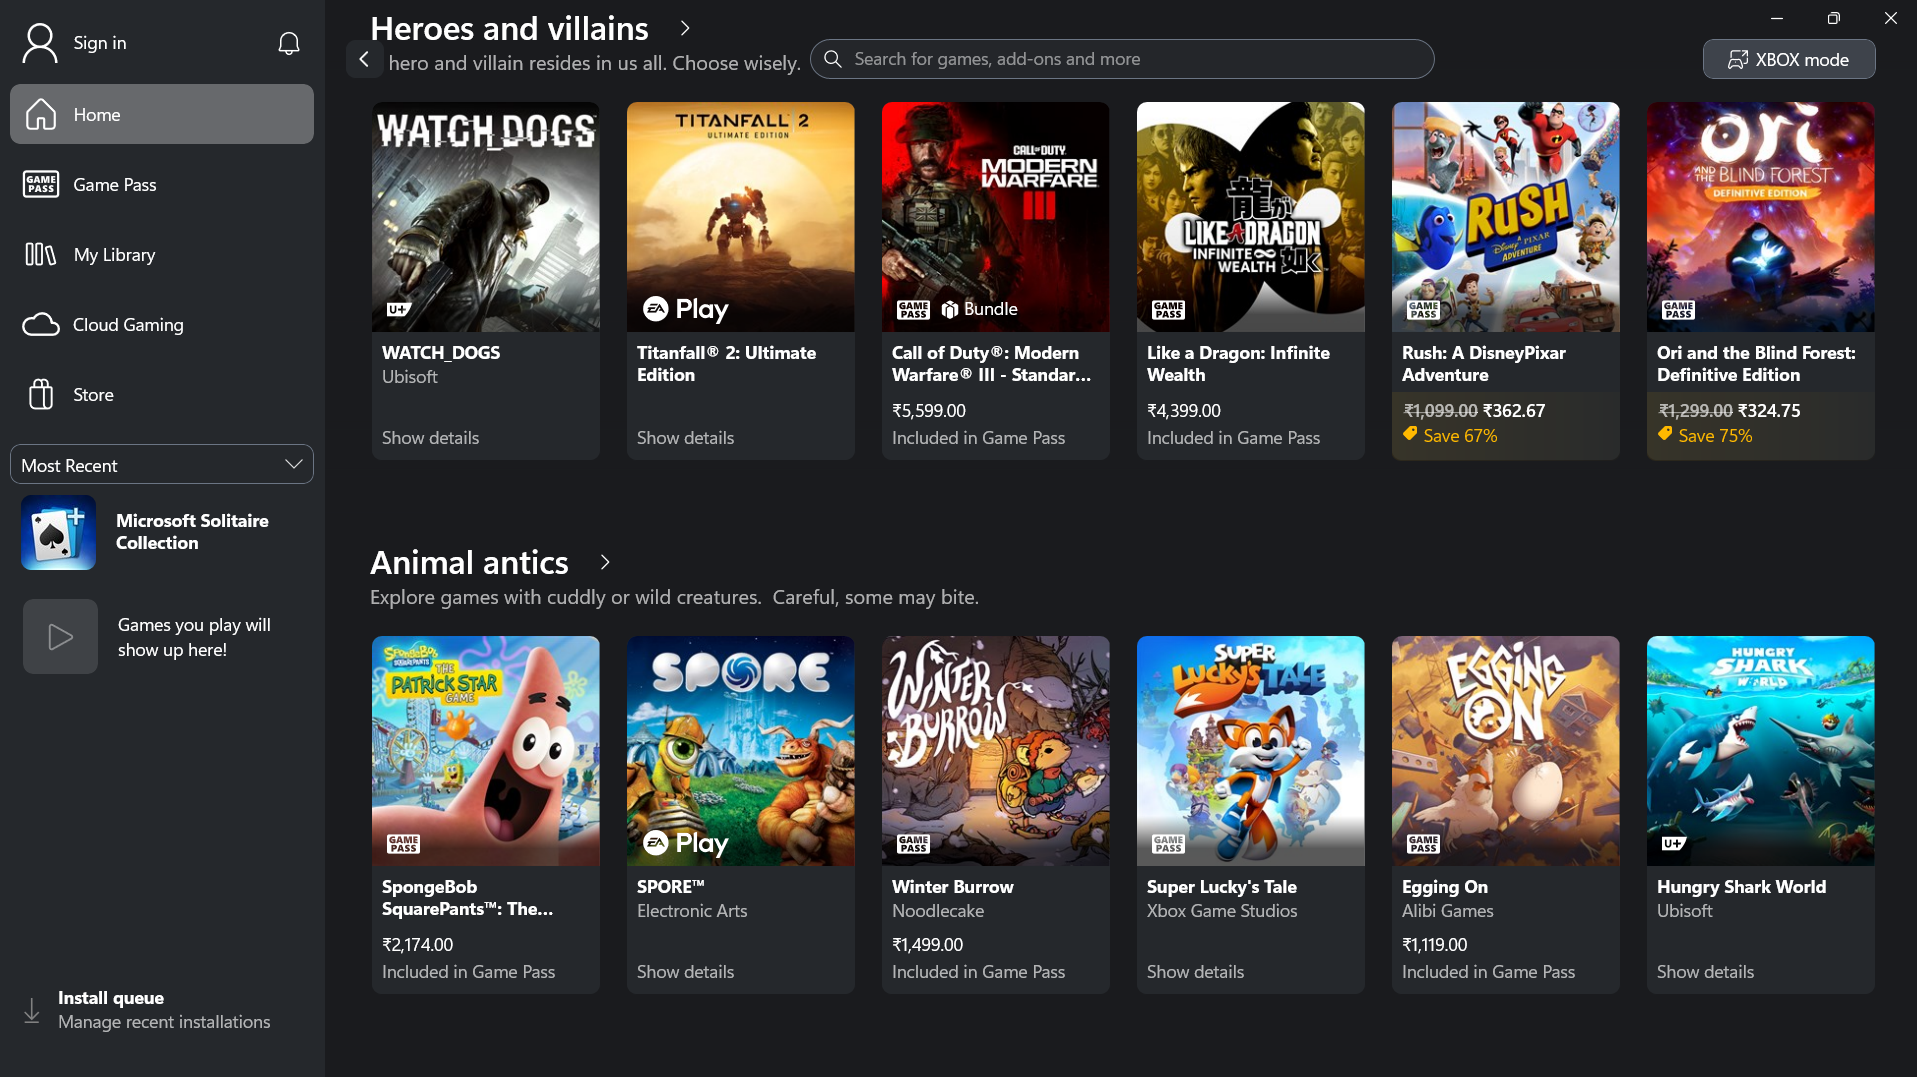Click the Game Pass badge on SpongeBob cover

click(403, 844)
